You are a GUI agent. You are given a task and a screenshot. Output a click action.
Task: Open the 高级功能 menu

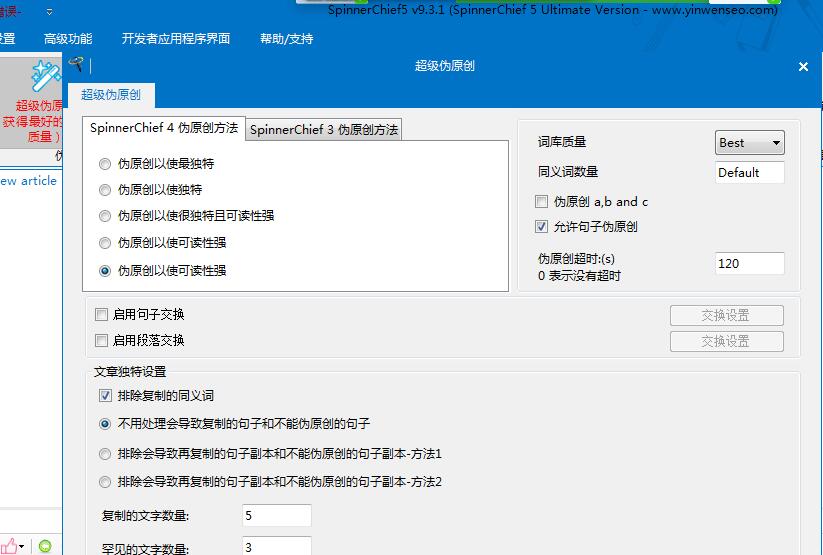click(x=68, y=39)
